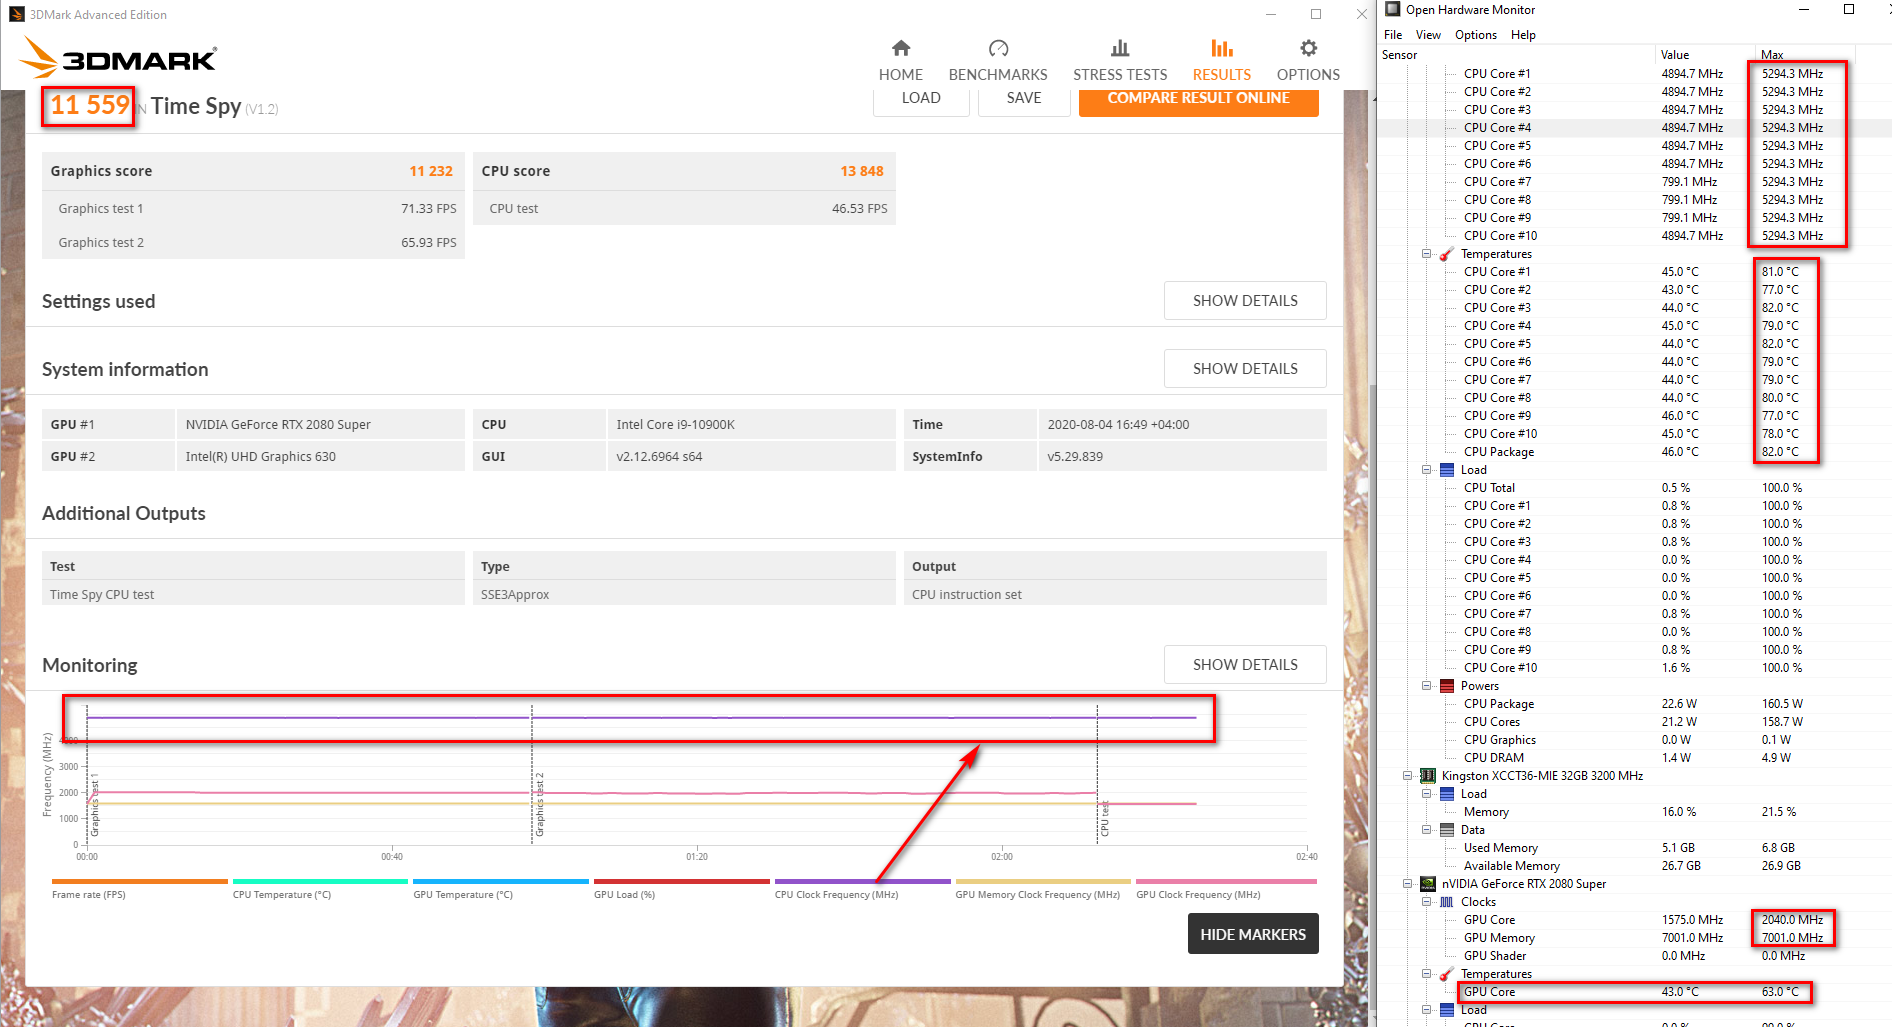
Task: Click the HIDE MARKERS button
Action: click(x=1253, y=934)
